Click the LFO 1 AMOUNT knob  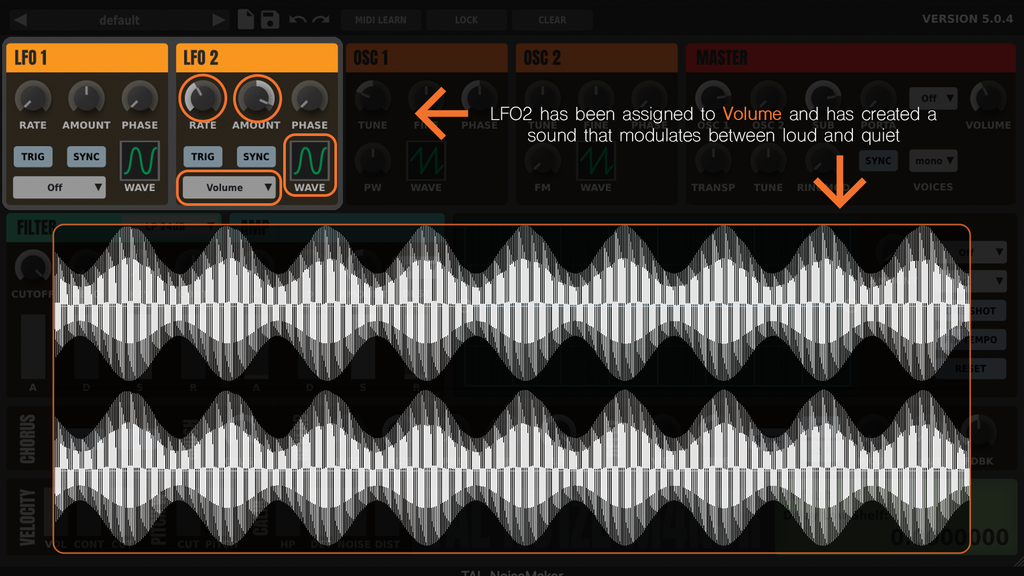coord(86,99)
